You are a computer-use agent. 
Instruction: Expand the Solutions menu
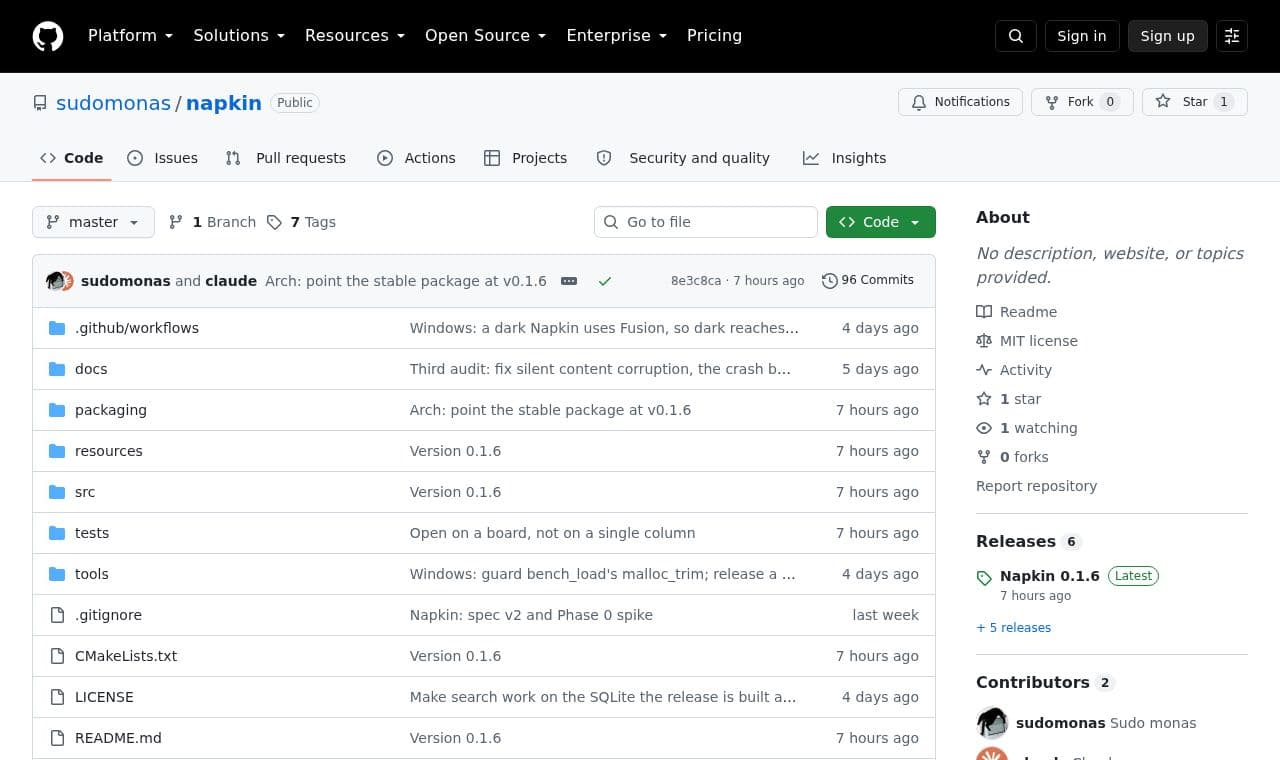[239, 36]
